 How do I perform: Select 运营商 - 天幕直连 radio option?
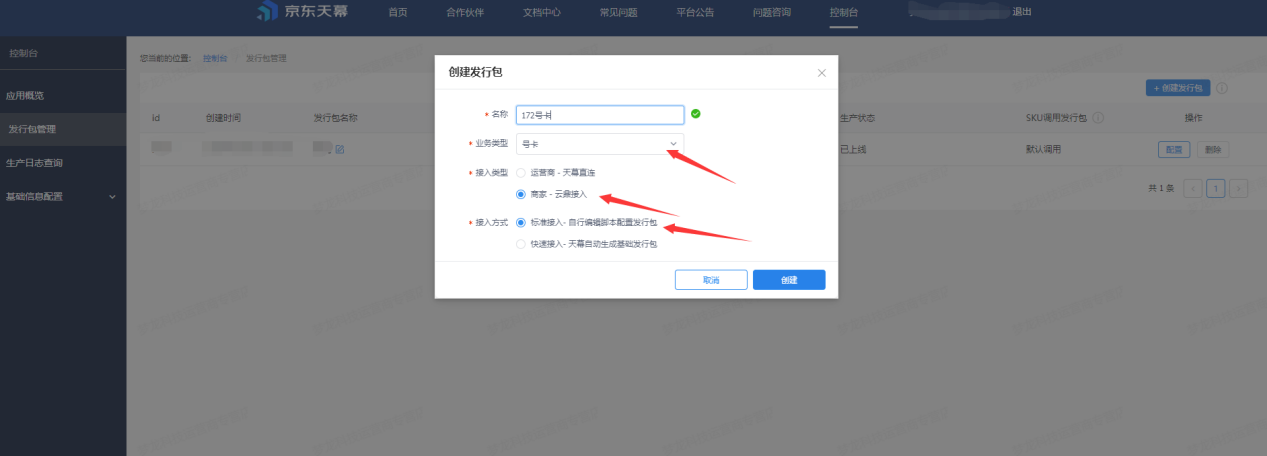[x=520, y=173]
